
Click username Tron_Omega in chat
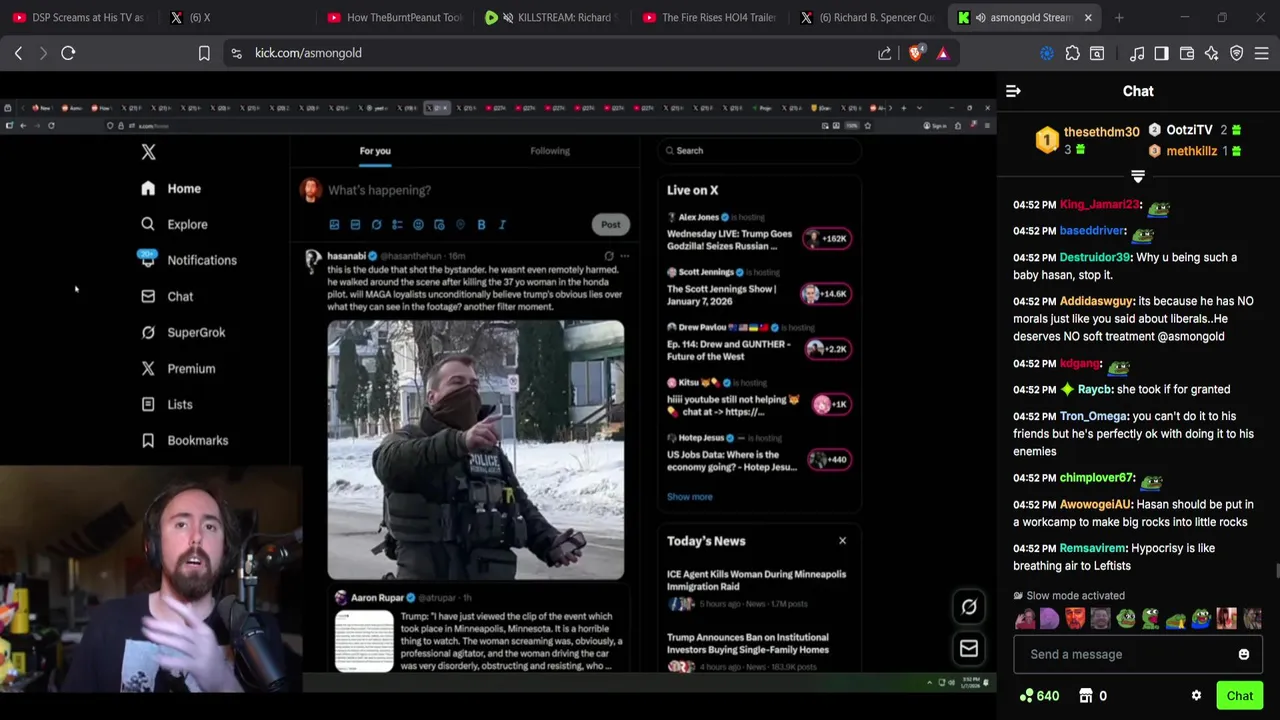pyautogui.click(x=1093, y=416)
